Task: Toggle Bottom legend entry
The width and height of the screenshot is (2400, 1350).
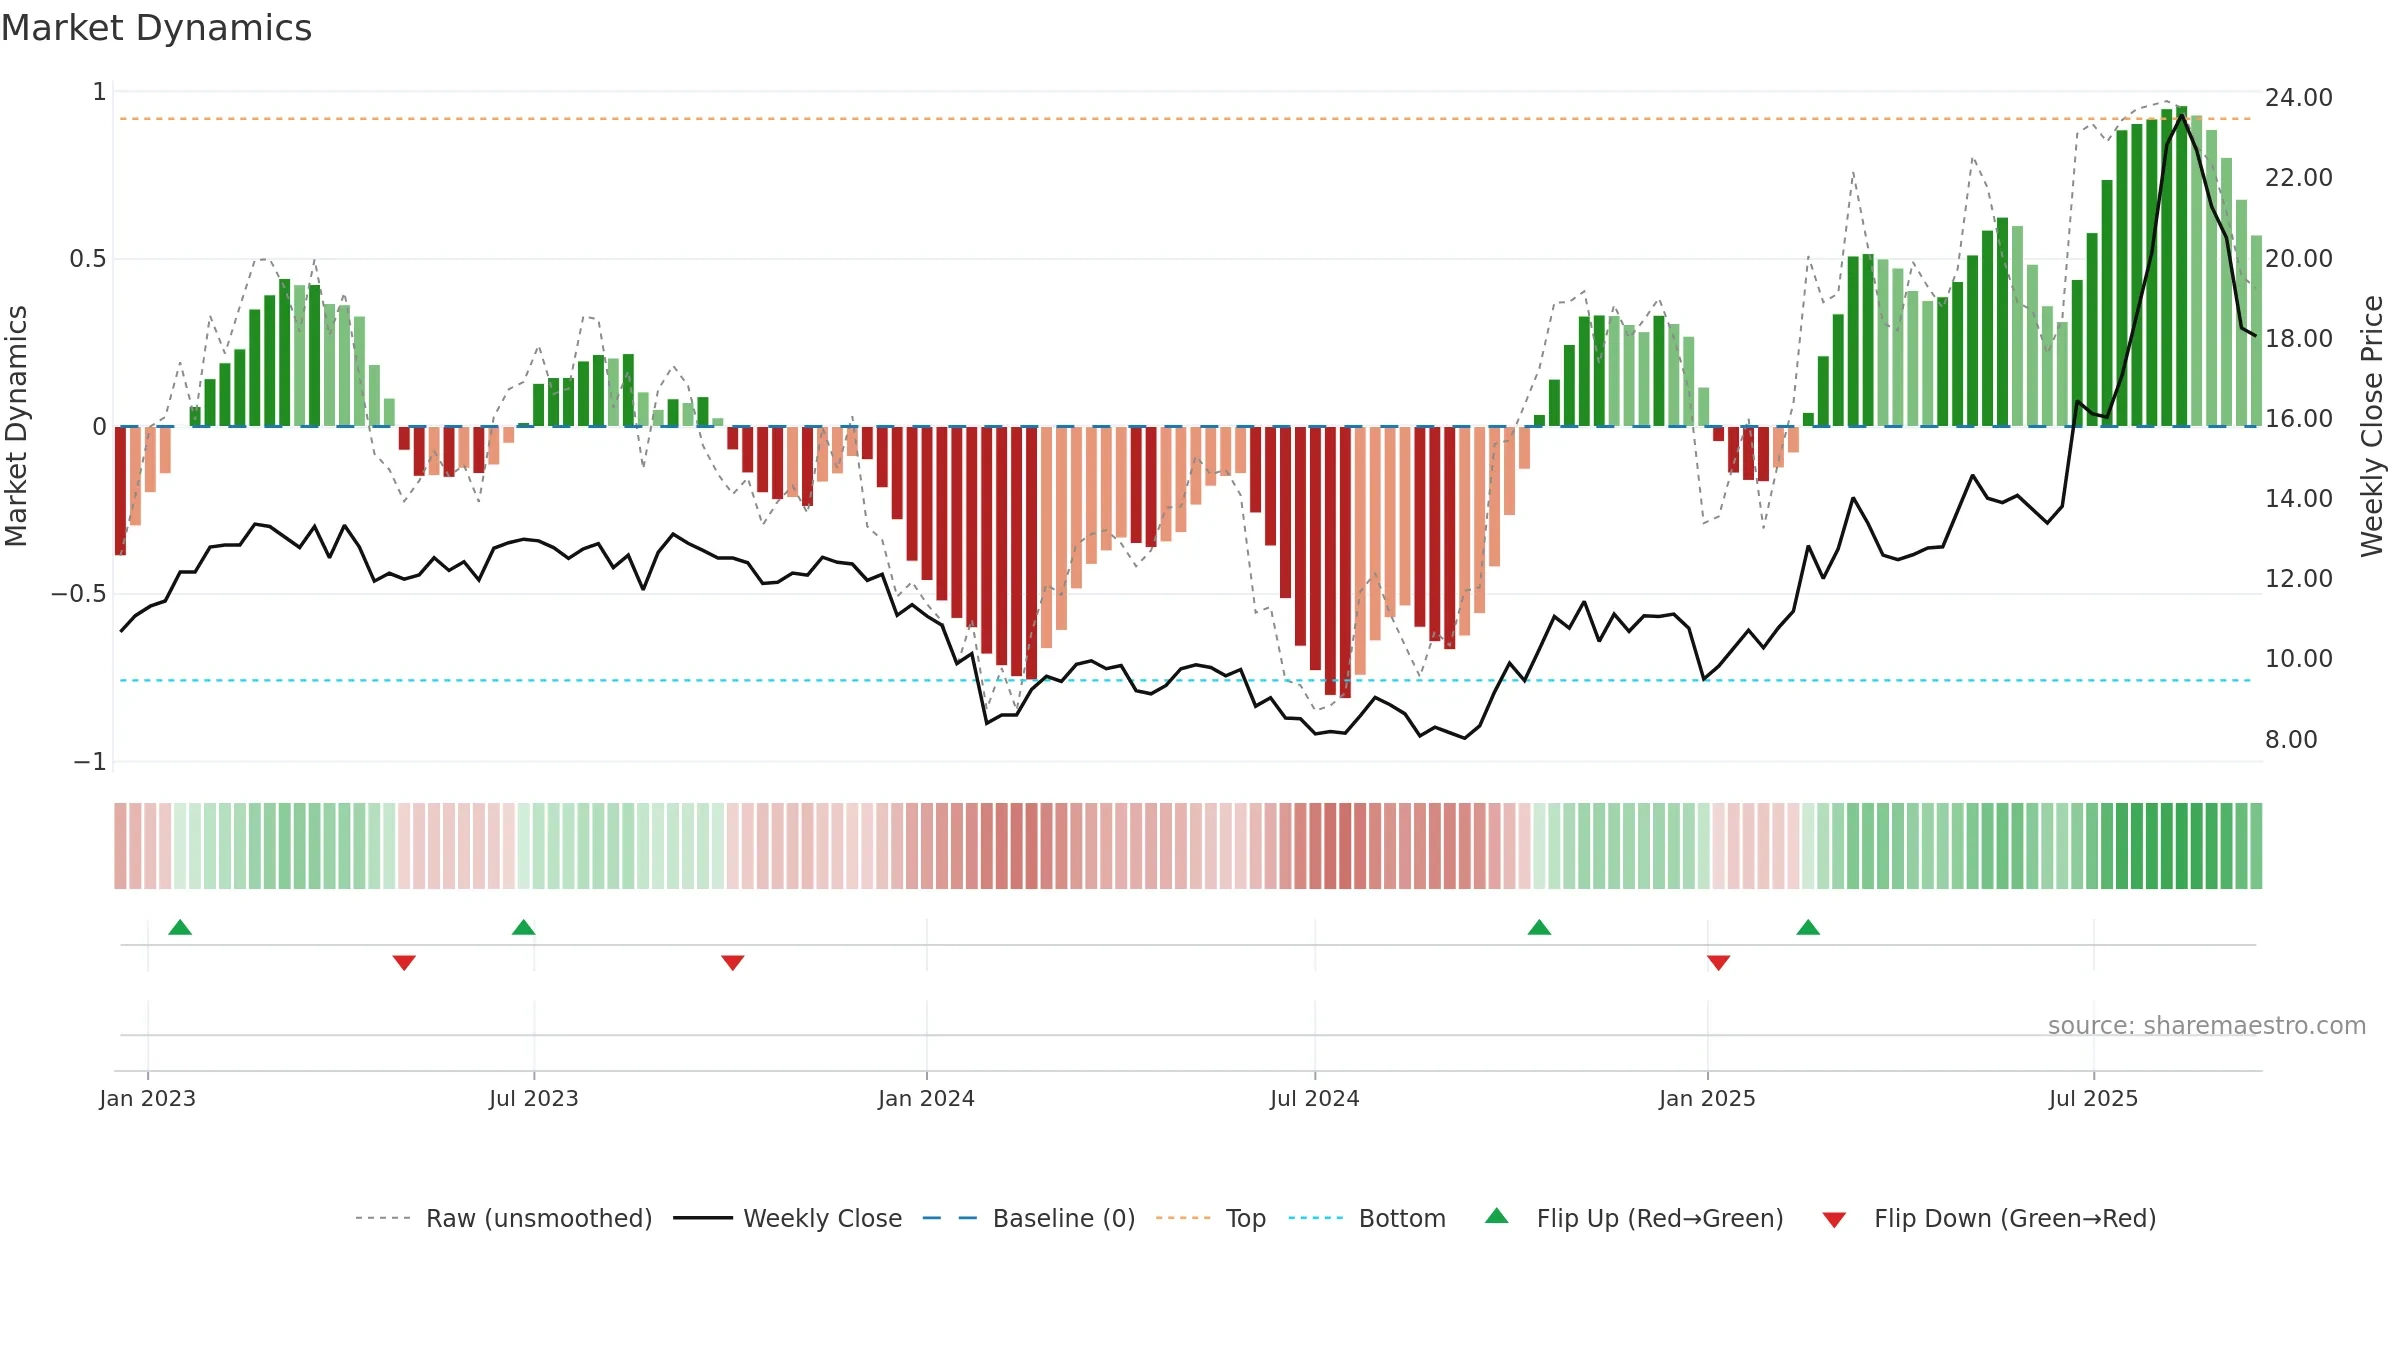Action: click(x=1367, y=1218)
